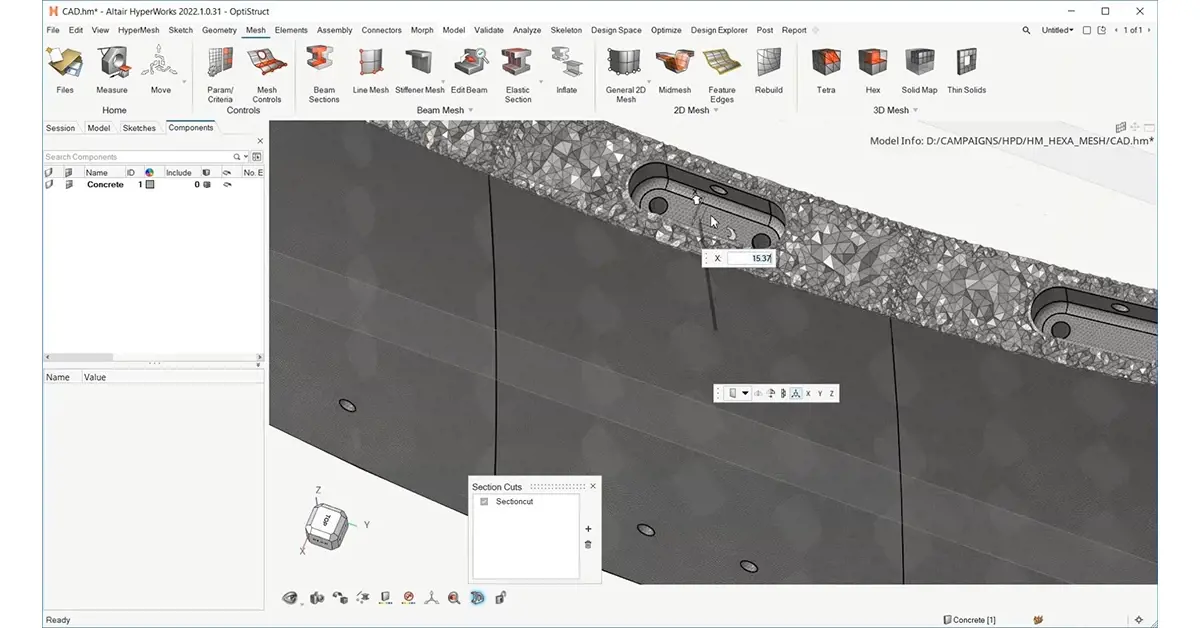1200x628 pixels.
Task: Expand the 3D Mesh group dropdown
Action: point(917,111)
